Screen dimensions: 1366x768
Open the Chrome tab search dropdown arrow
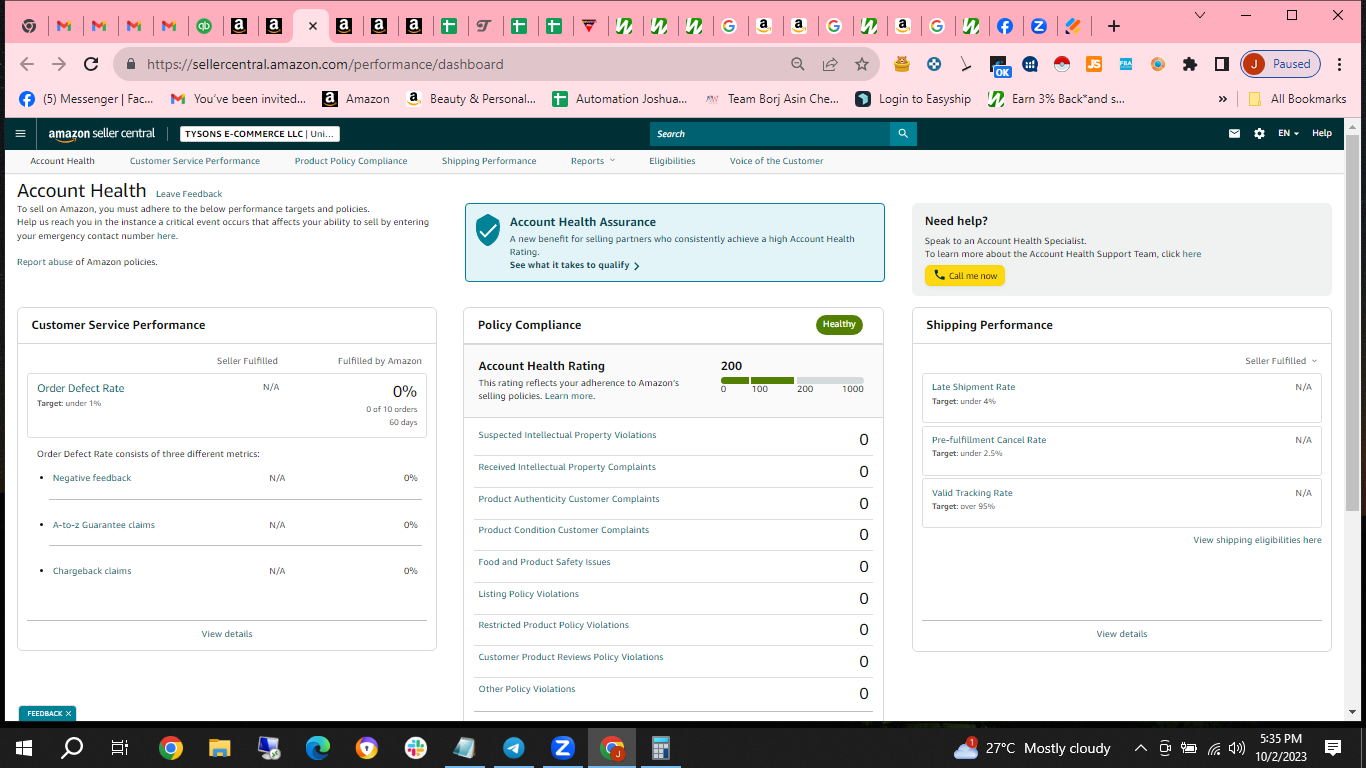click(x=1200, y=15)
